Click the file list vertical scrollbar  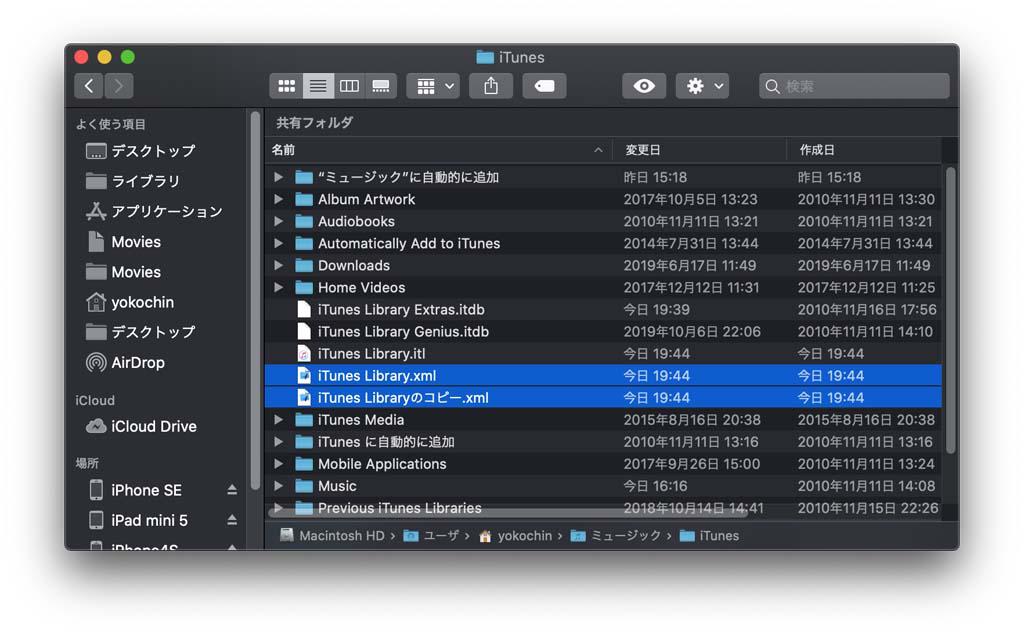(950, 311)
